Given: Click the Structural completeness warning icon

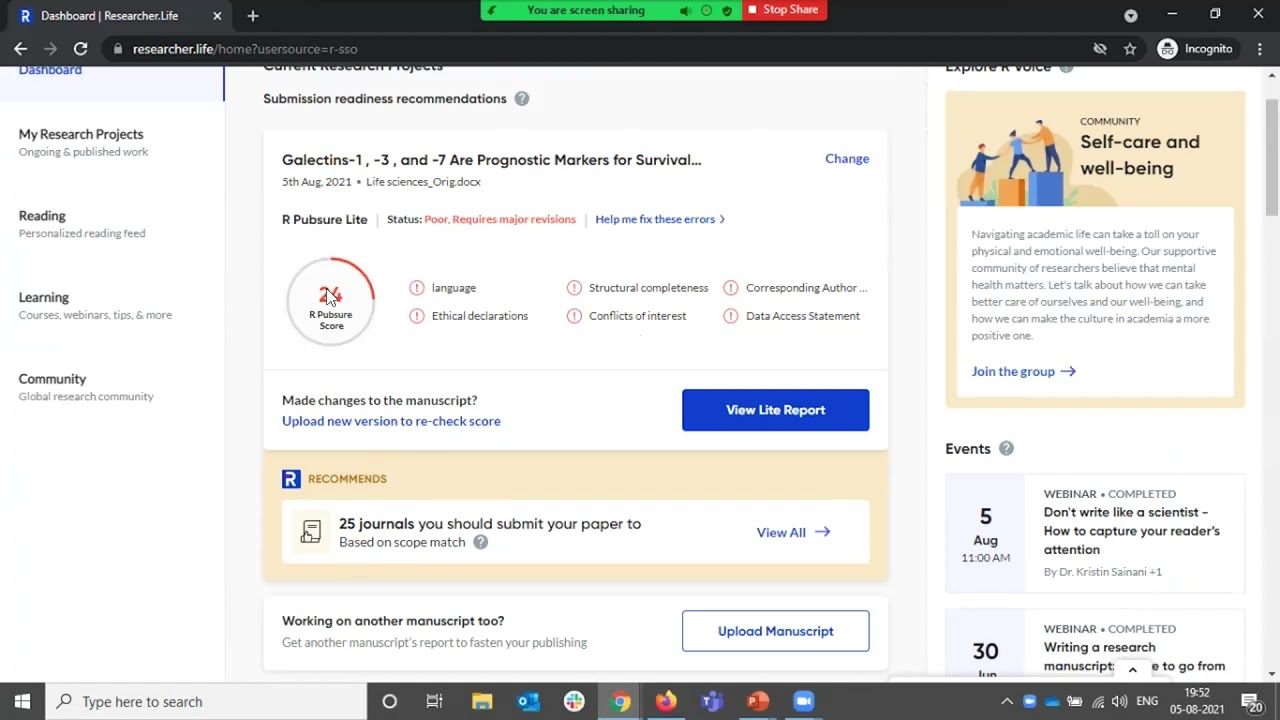Looking at the screenshot, I should [x=574, y=288].
